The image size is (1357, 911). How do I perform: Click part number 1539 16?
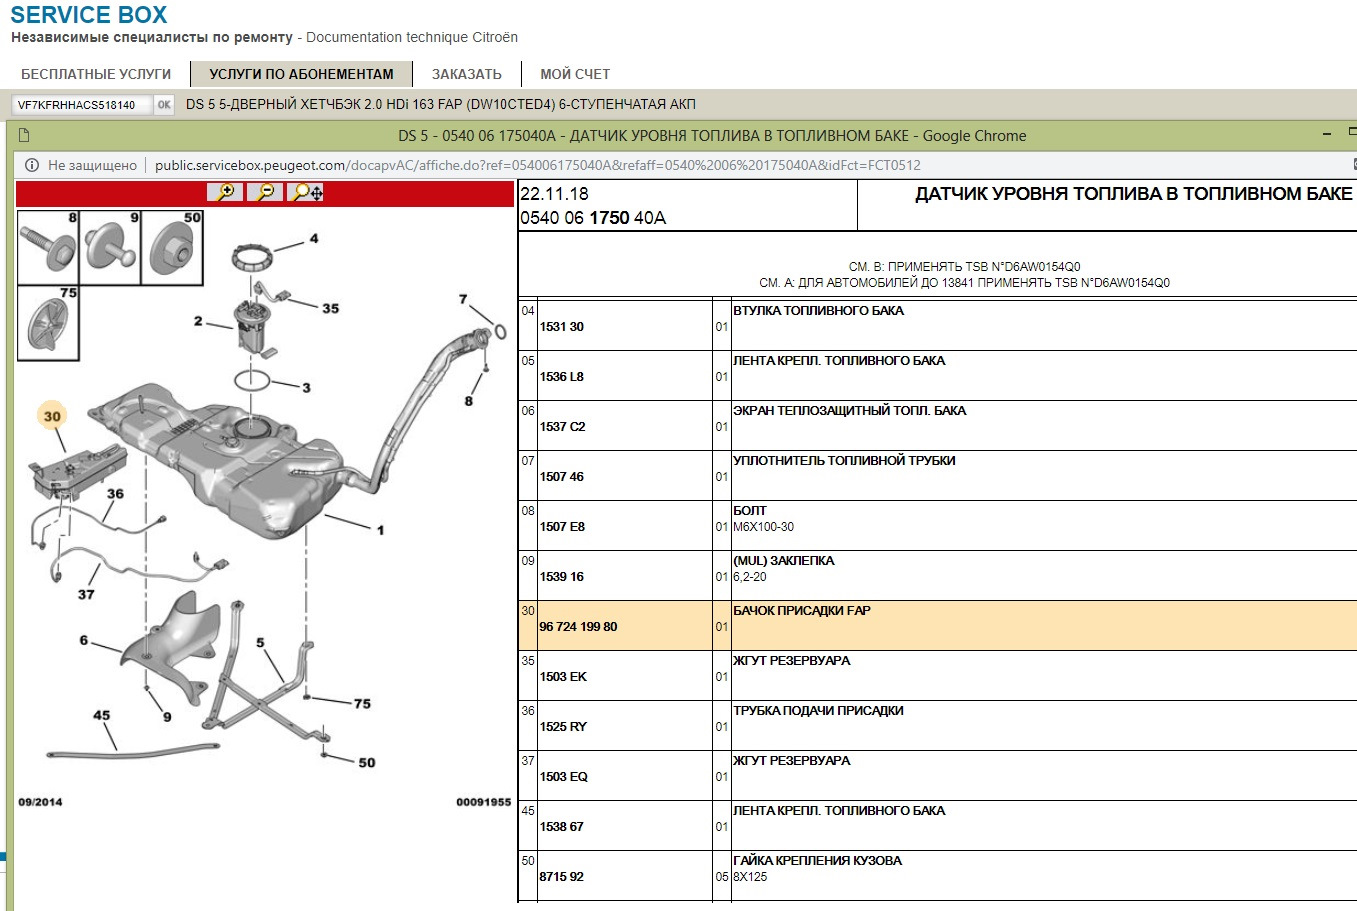[x=562, y=577]
